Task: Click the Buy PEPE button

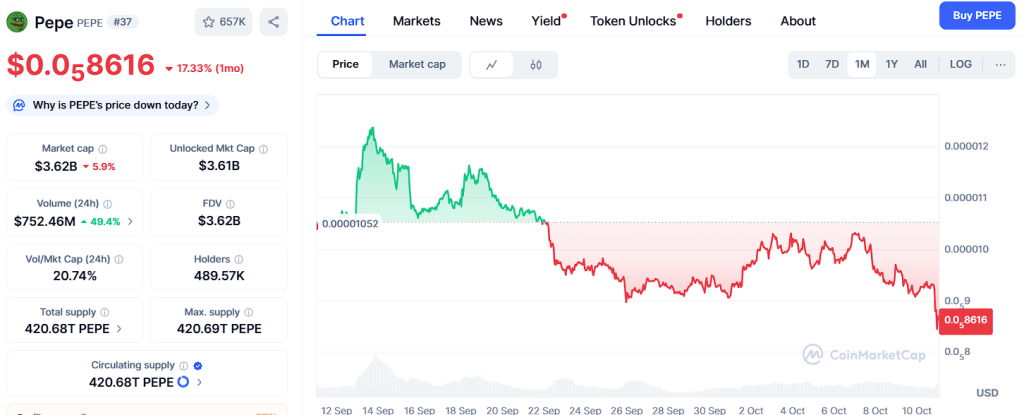Action: click(976, 16)
